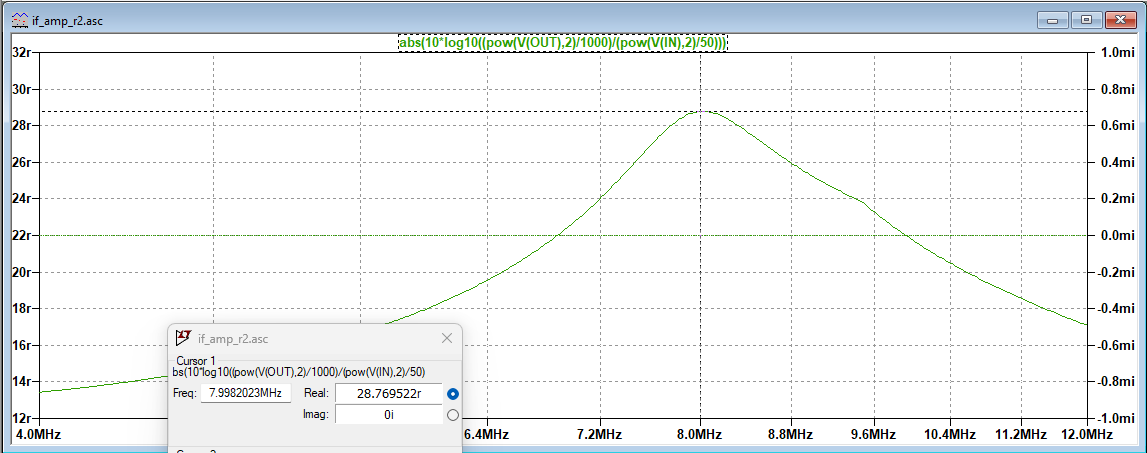
Task: Click the 8.0MHz frequency axis label
Action: click(701, 434)
